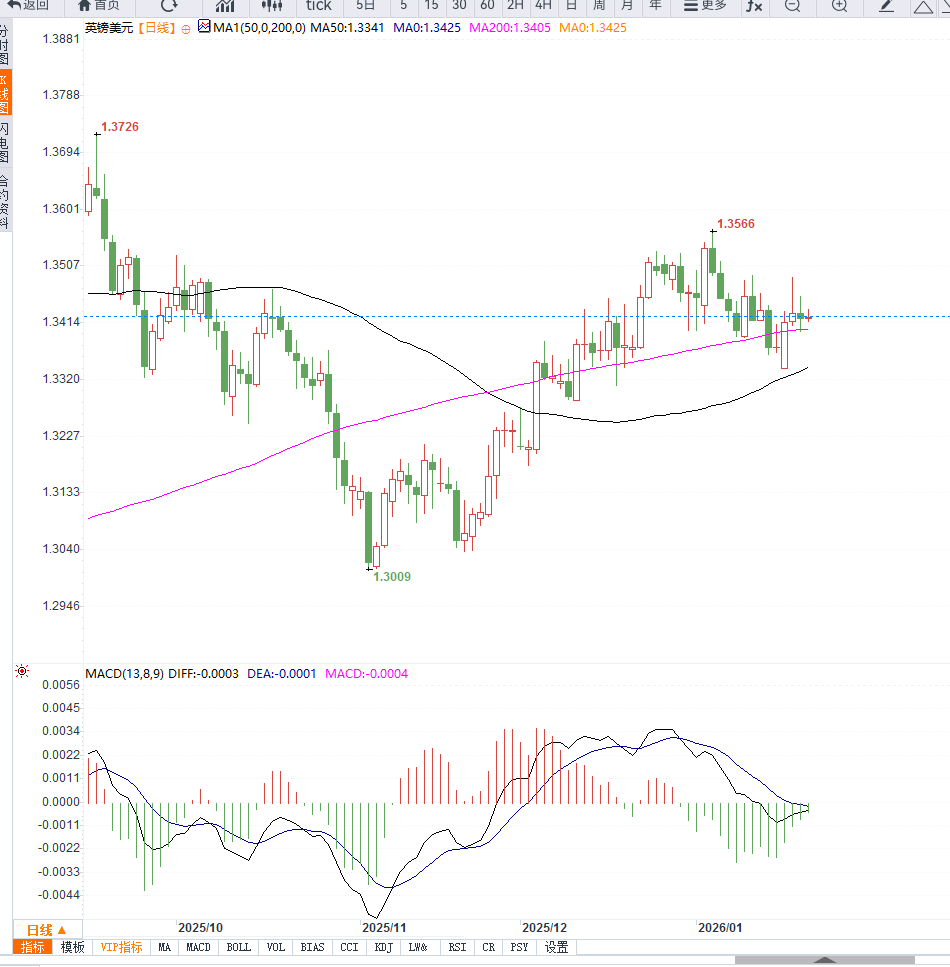Go to 首页 home
950x967 pixels.
pos(99,6)
